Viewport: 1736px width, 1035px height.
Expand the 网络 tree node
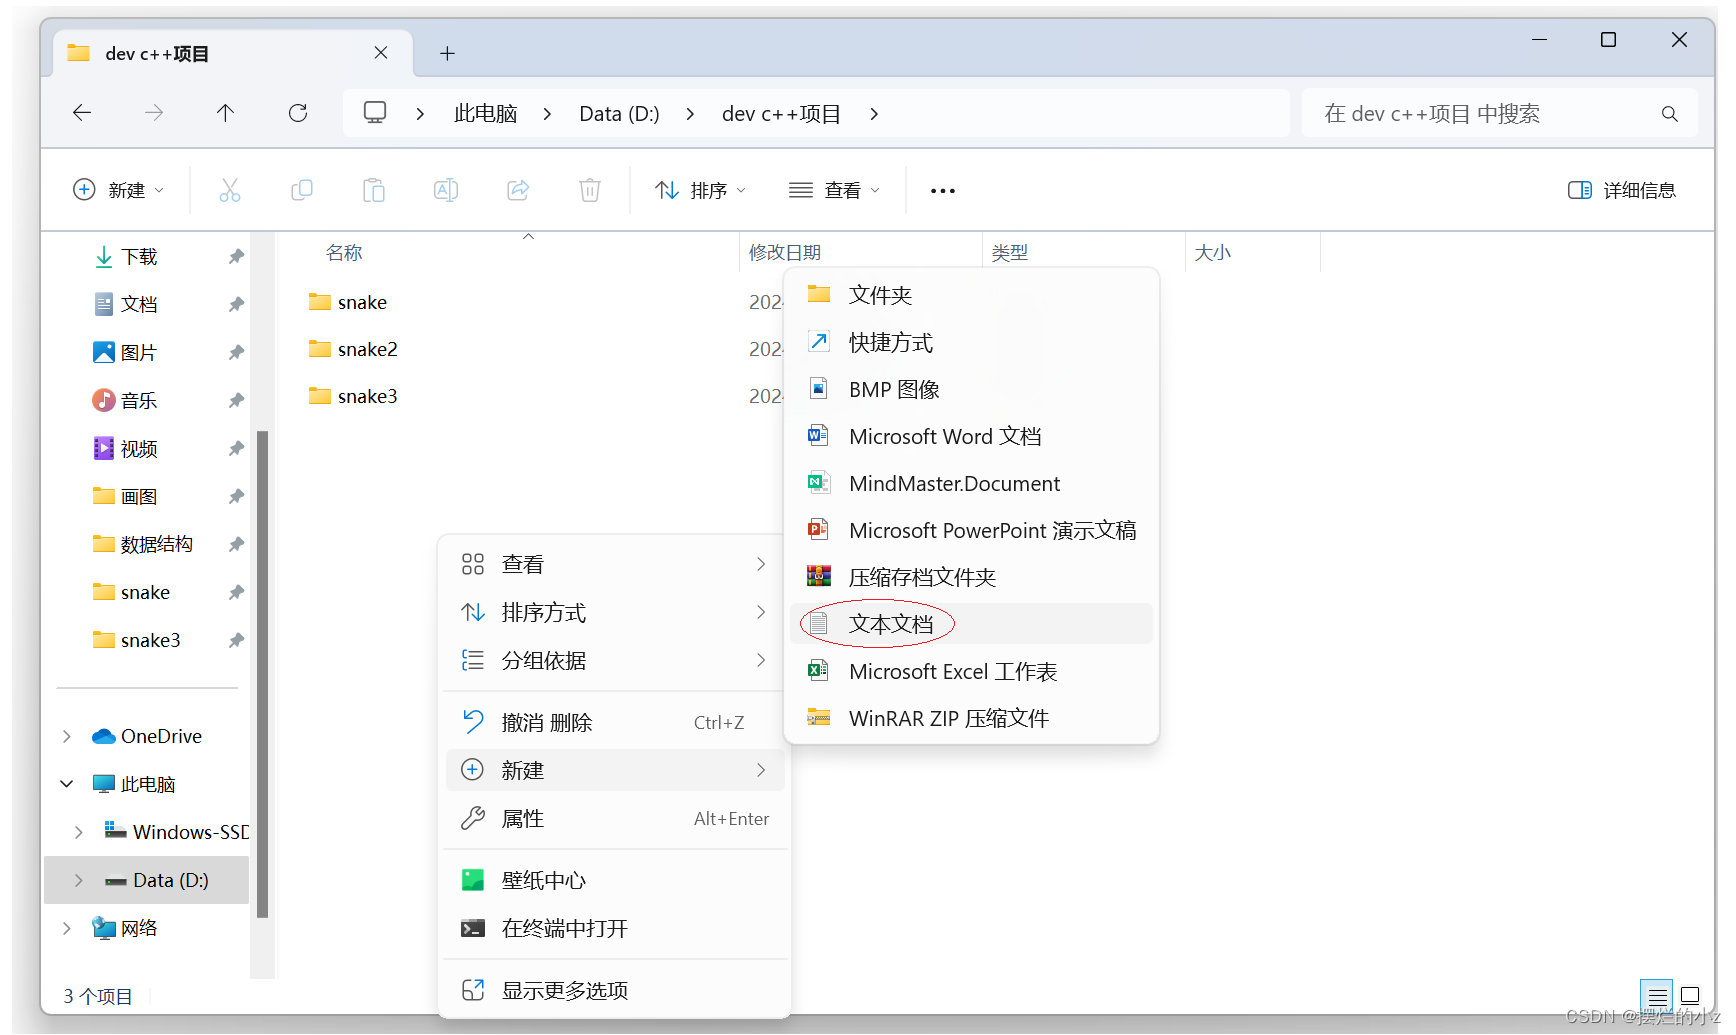pyautogui.click(x=67, y=928)
